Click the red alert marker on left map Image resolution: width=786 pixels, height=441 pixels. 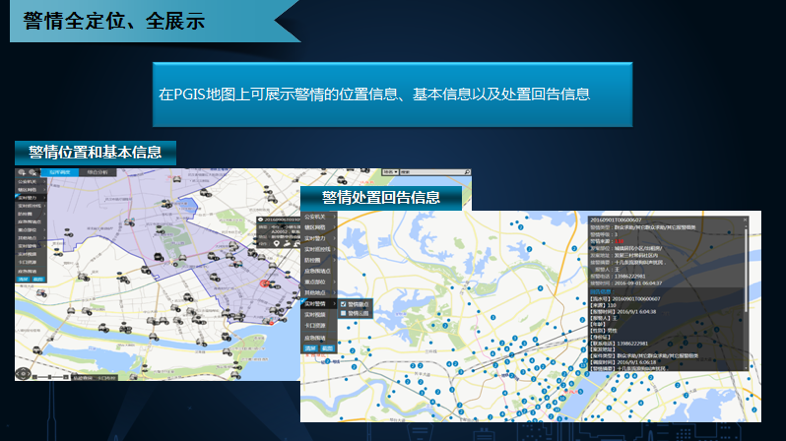264,283
